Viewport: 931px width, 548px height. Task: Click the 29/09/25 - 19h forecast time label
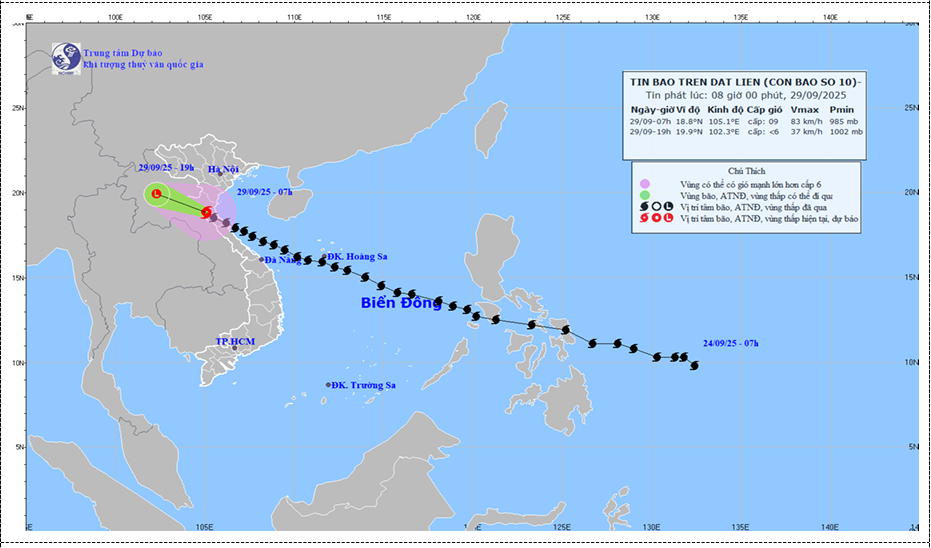coord(167,169)
